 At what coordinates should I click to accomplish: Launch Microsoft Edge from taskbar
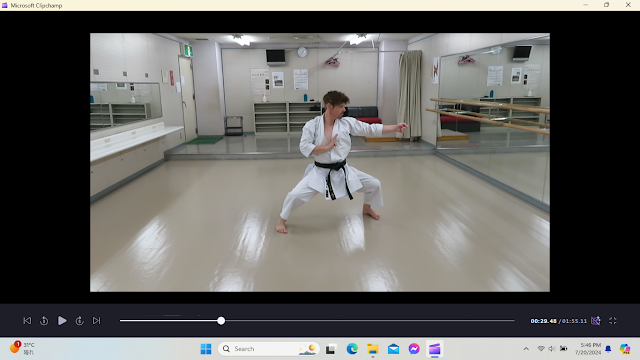352,349
